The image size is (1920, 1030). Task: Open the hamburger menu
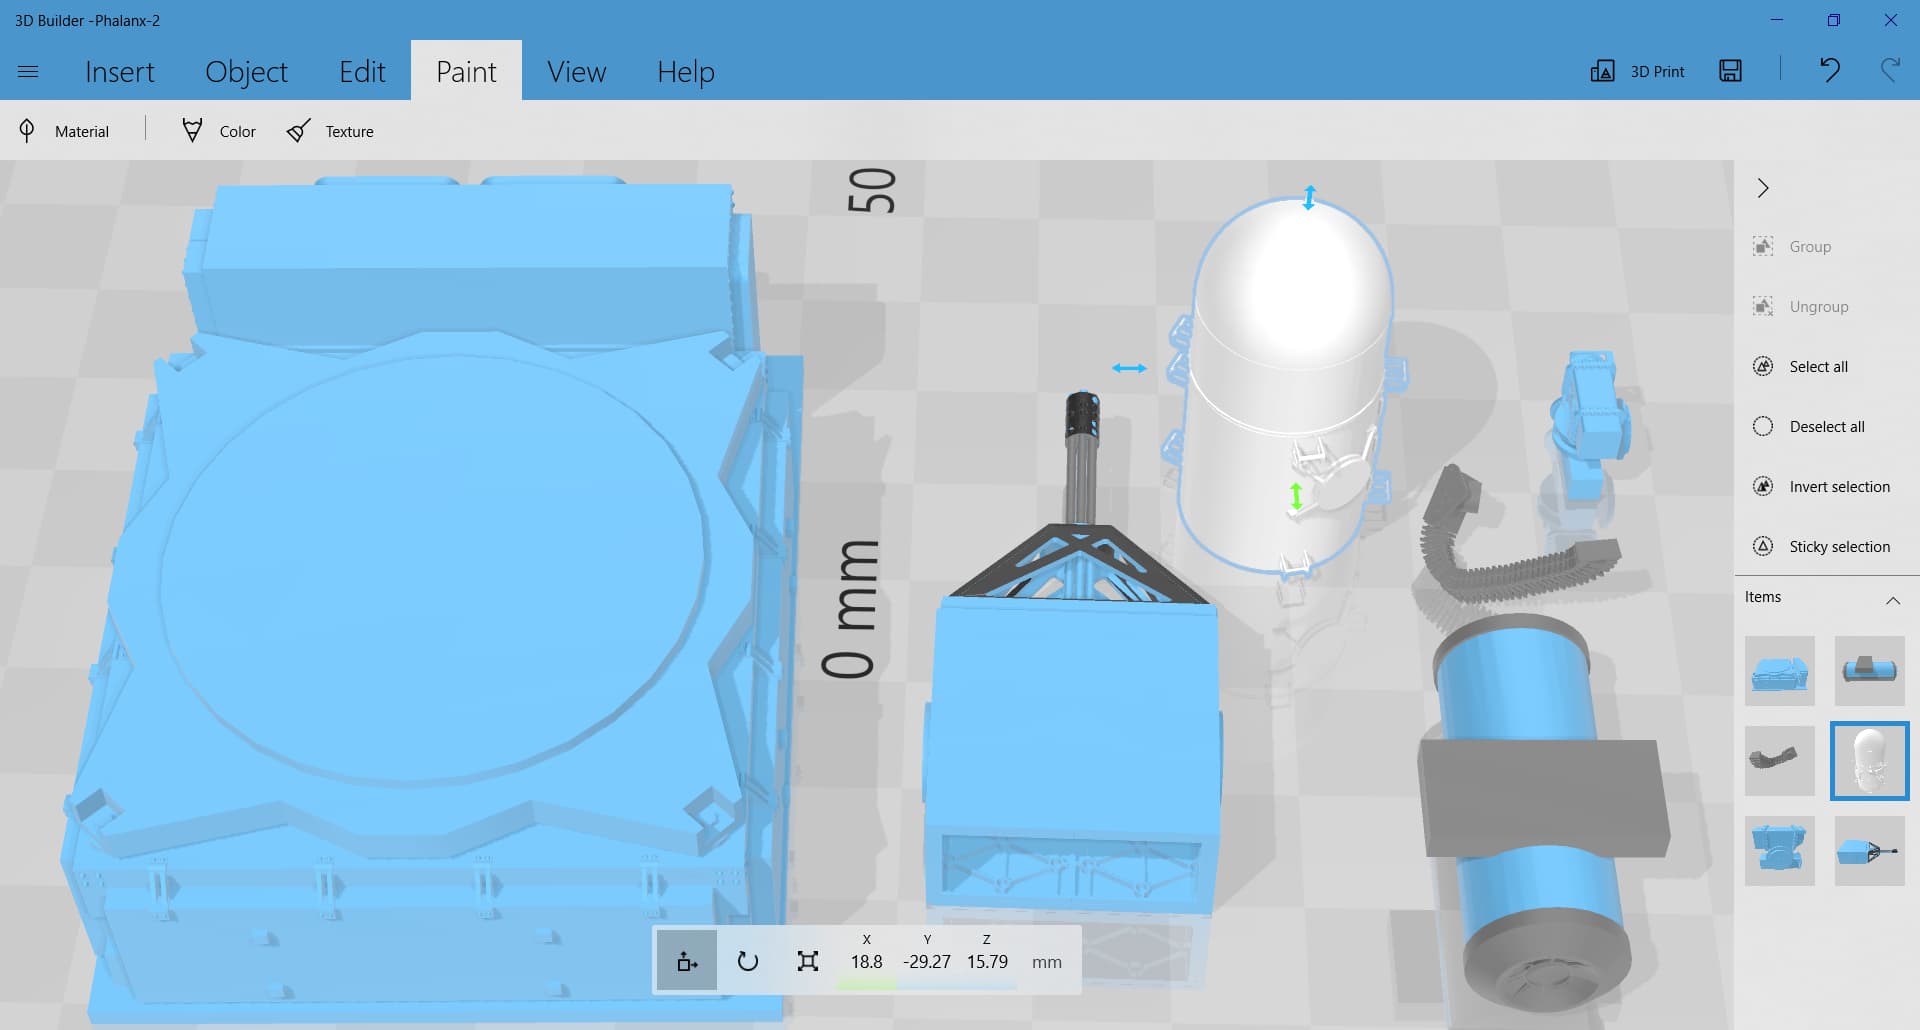tap(28, 71)
